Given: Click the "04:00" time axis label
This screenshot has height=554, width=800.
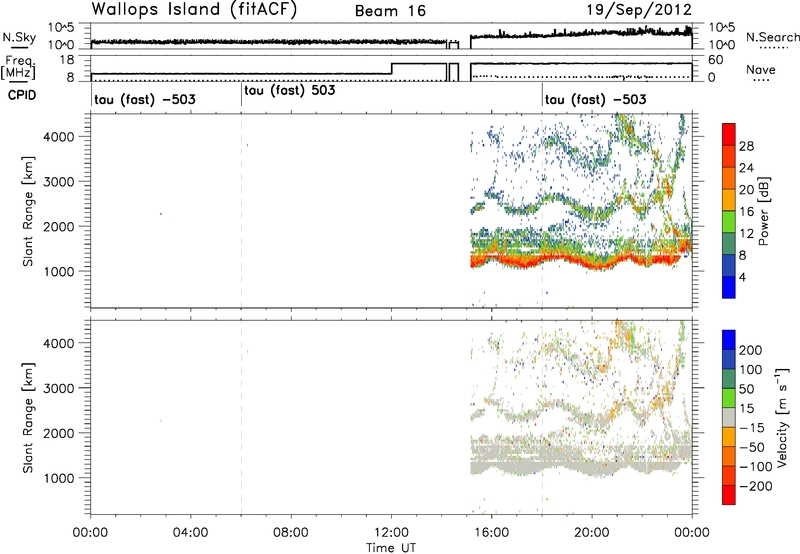Looking at the screenshot, I should [x=190, y=533].
